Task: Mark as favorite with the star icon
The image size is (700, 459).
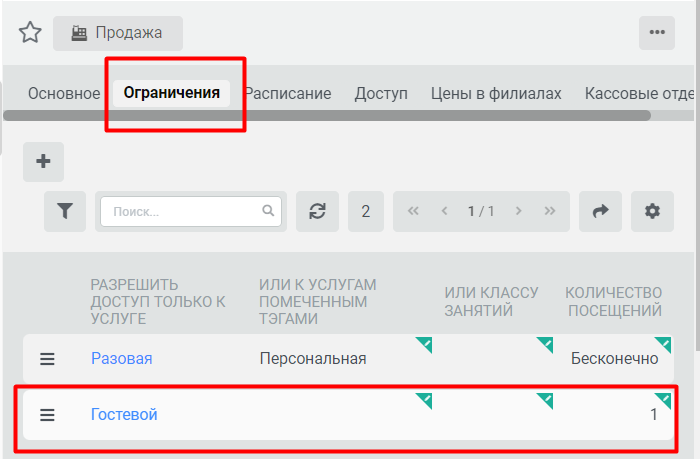Action: (30, 33)
